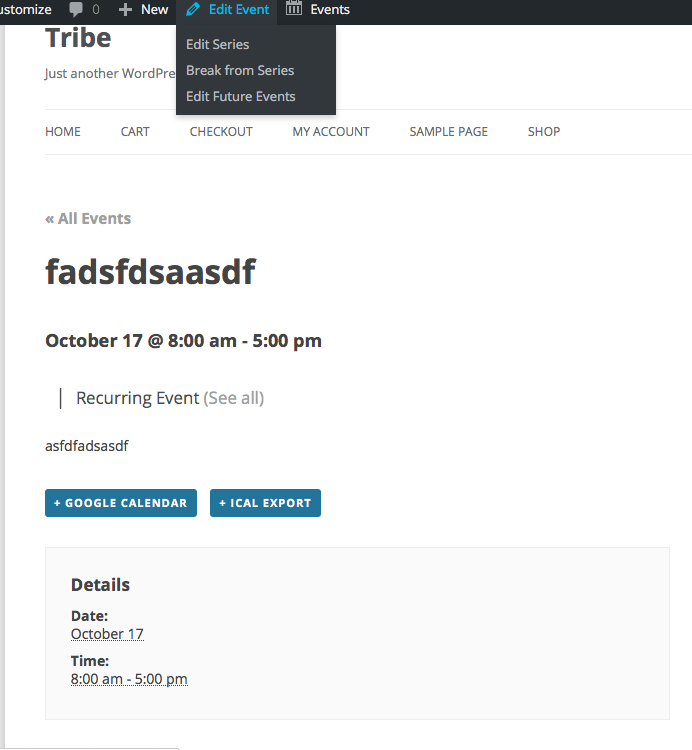Select Edit Series from the dropdown

(217, 44)
